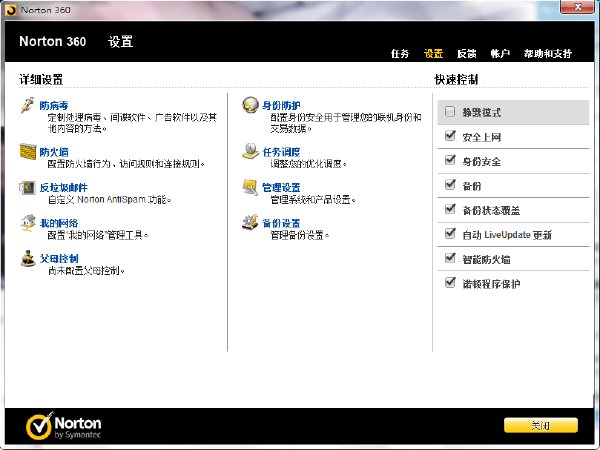The height and width of the screenshot is (450, 600).
Task: Click the 调整您的优化调度 description text
Action: click(308, 164)
